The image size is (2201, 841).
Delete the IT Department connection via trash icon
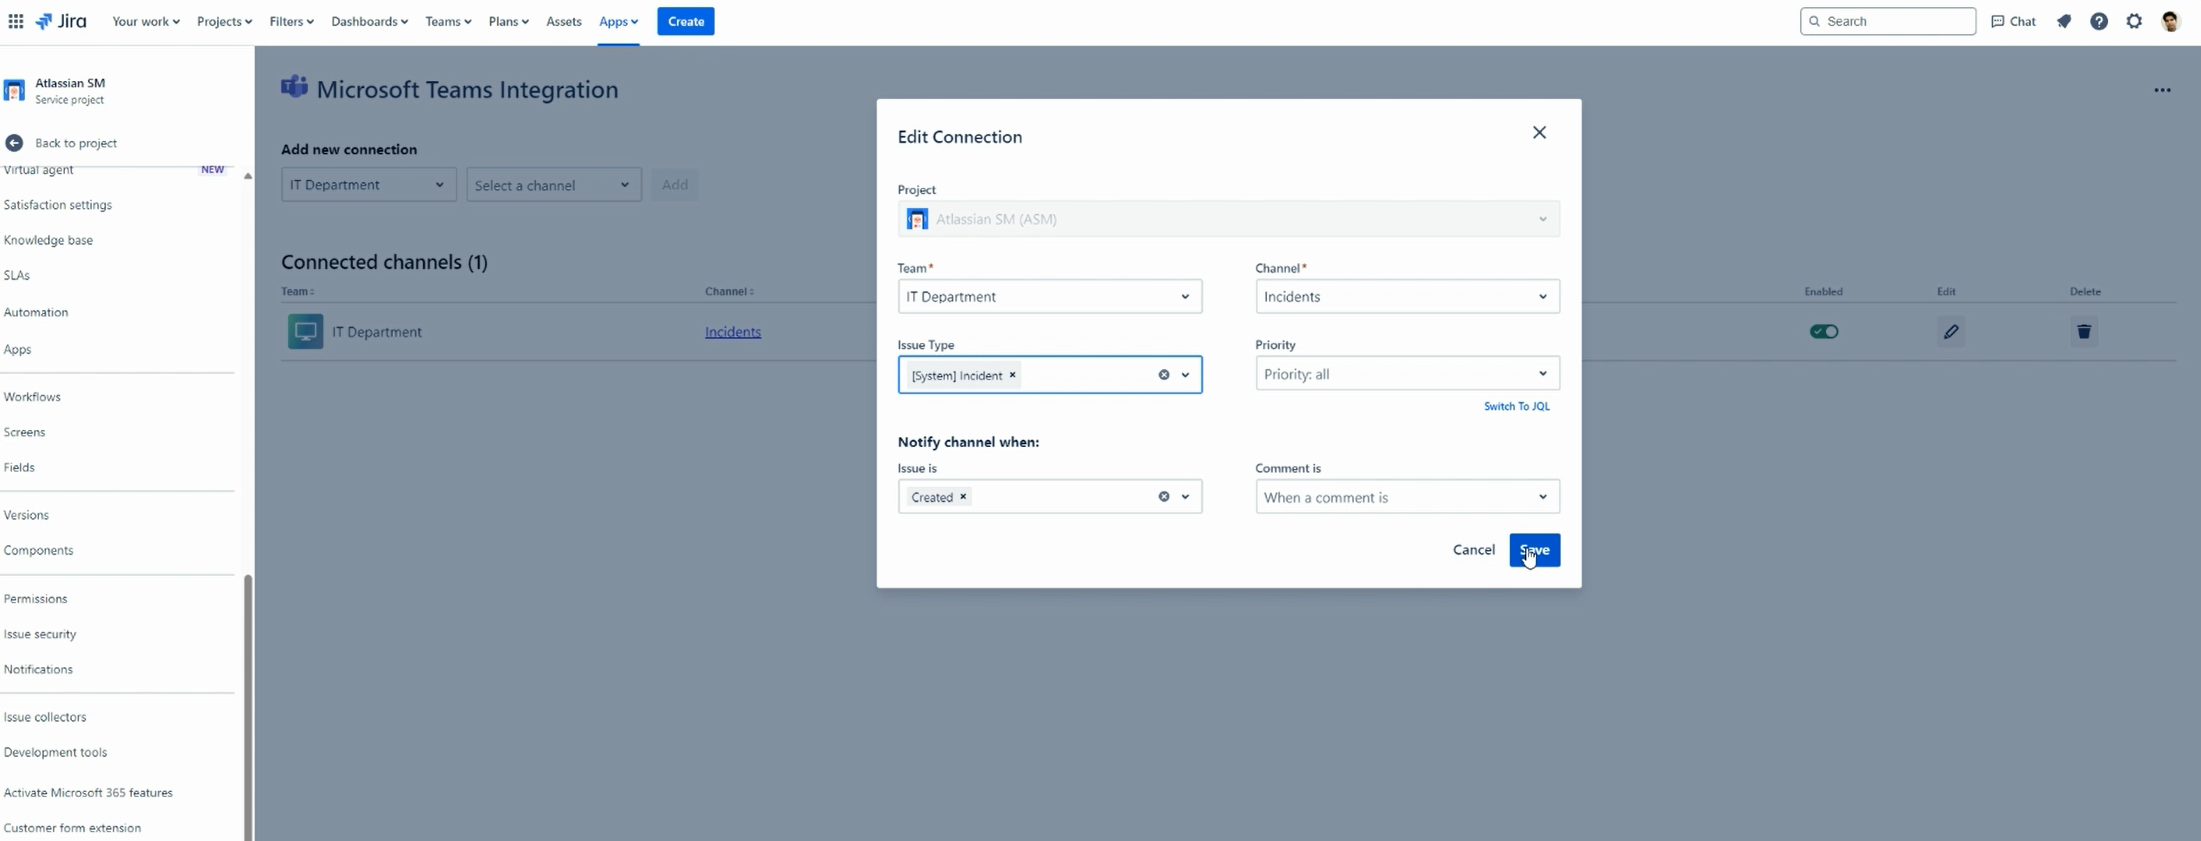(2084, 332)
